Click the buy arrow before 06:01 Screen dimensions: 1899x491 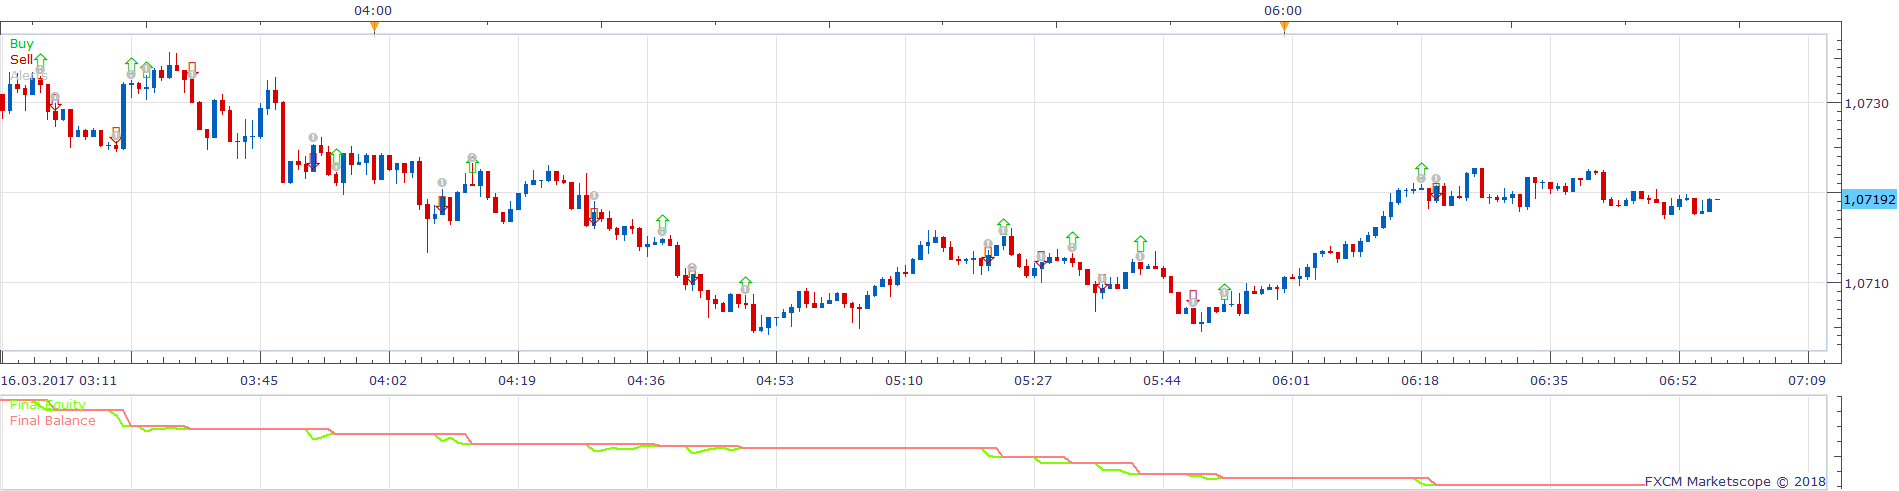tap(1225, 291)
